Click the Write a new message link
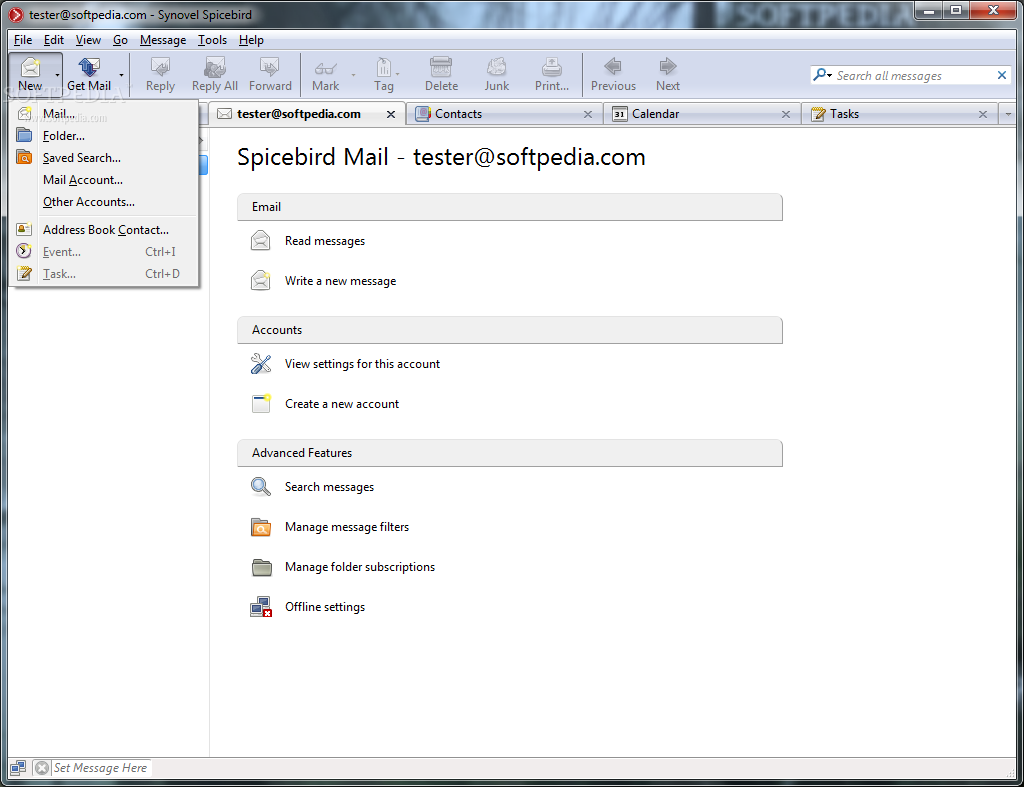Viewport: 1024px width, 787px height. point(340,281)
